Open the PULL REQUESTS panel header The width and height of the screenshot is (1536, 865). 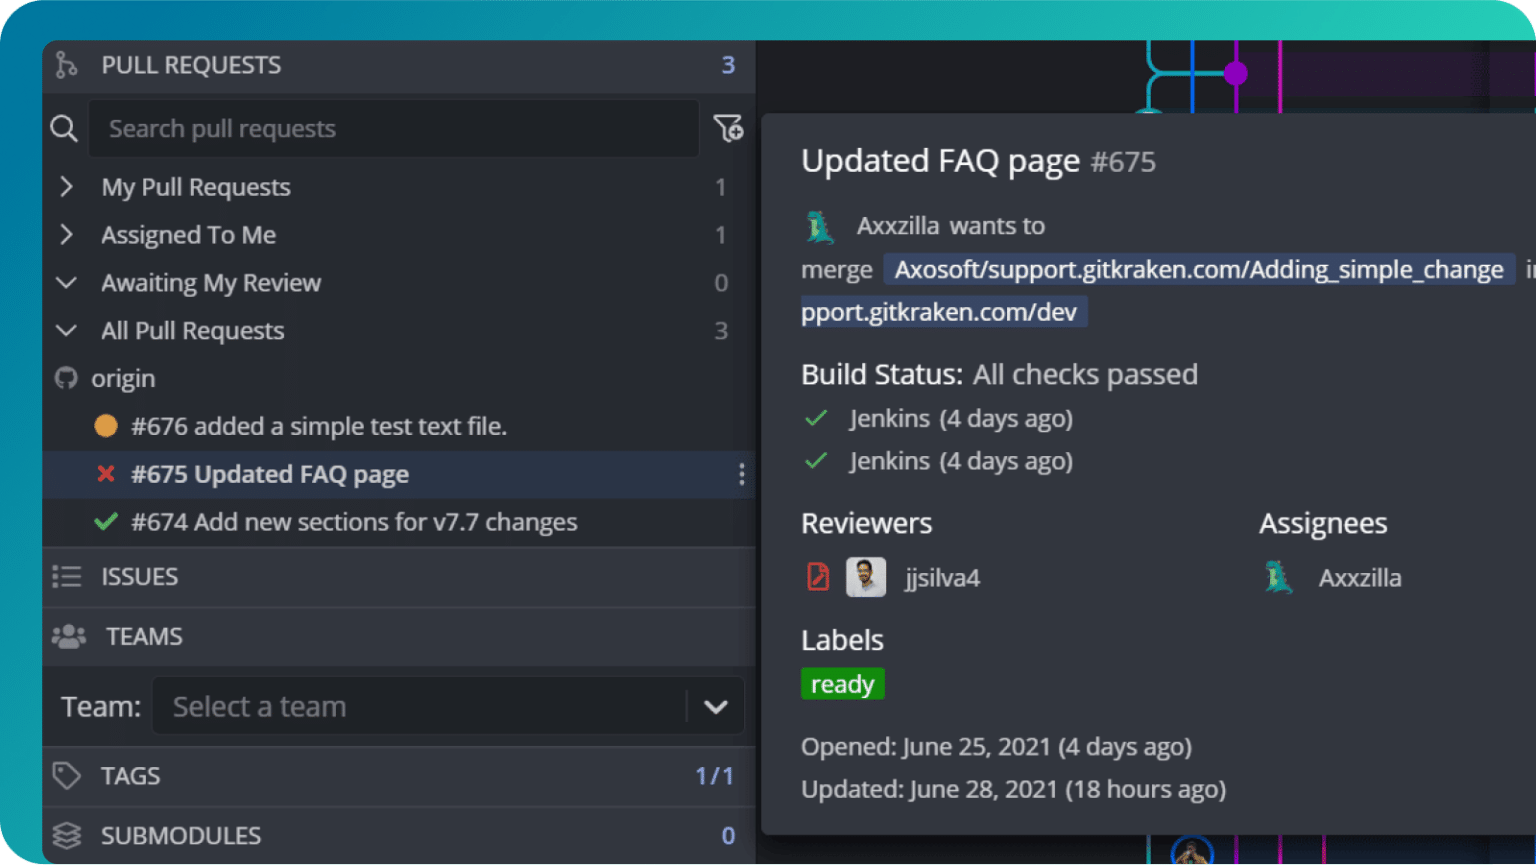[398, 66]
